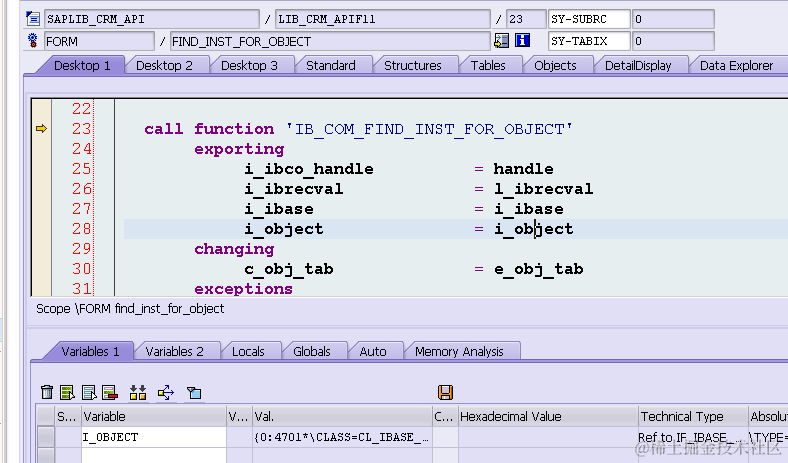
Task: Click the SAPLIB_CRM_API program field
Action: (x=152, y=19)
